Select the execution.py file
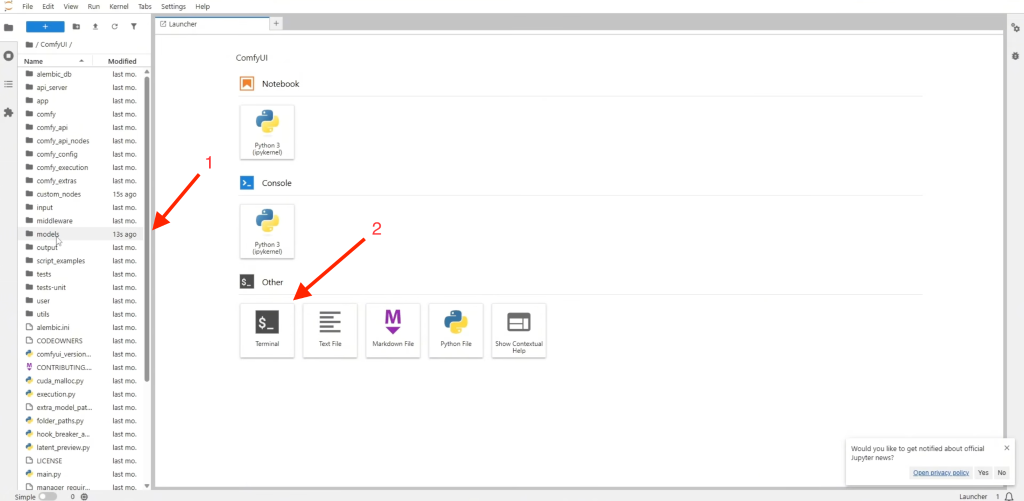Viewport: 1024px width, 501px height. coord(81,394)
